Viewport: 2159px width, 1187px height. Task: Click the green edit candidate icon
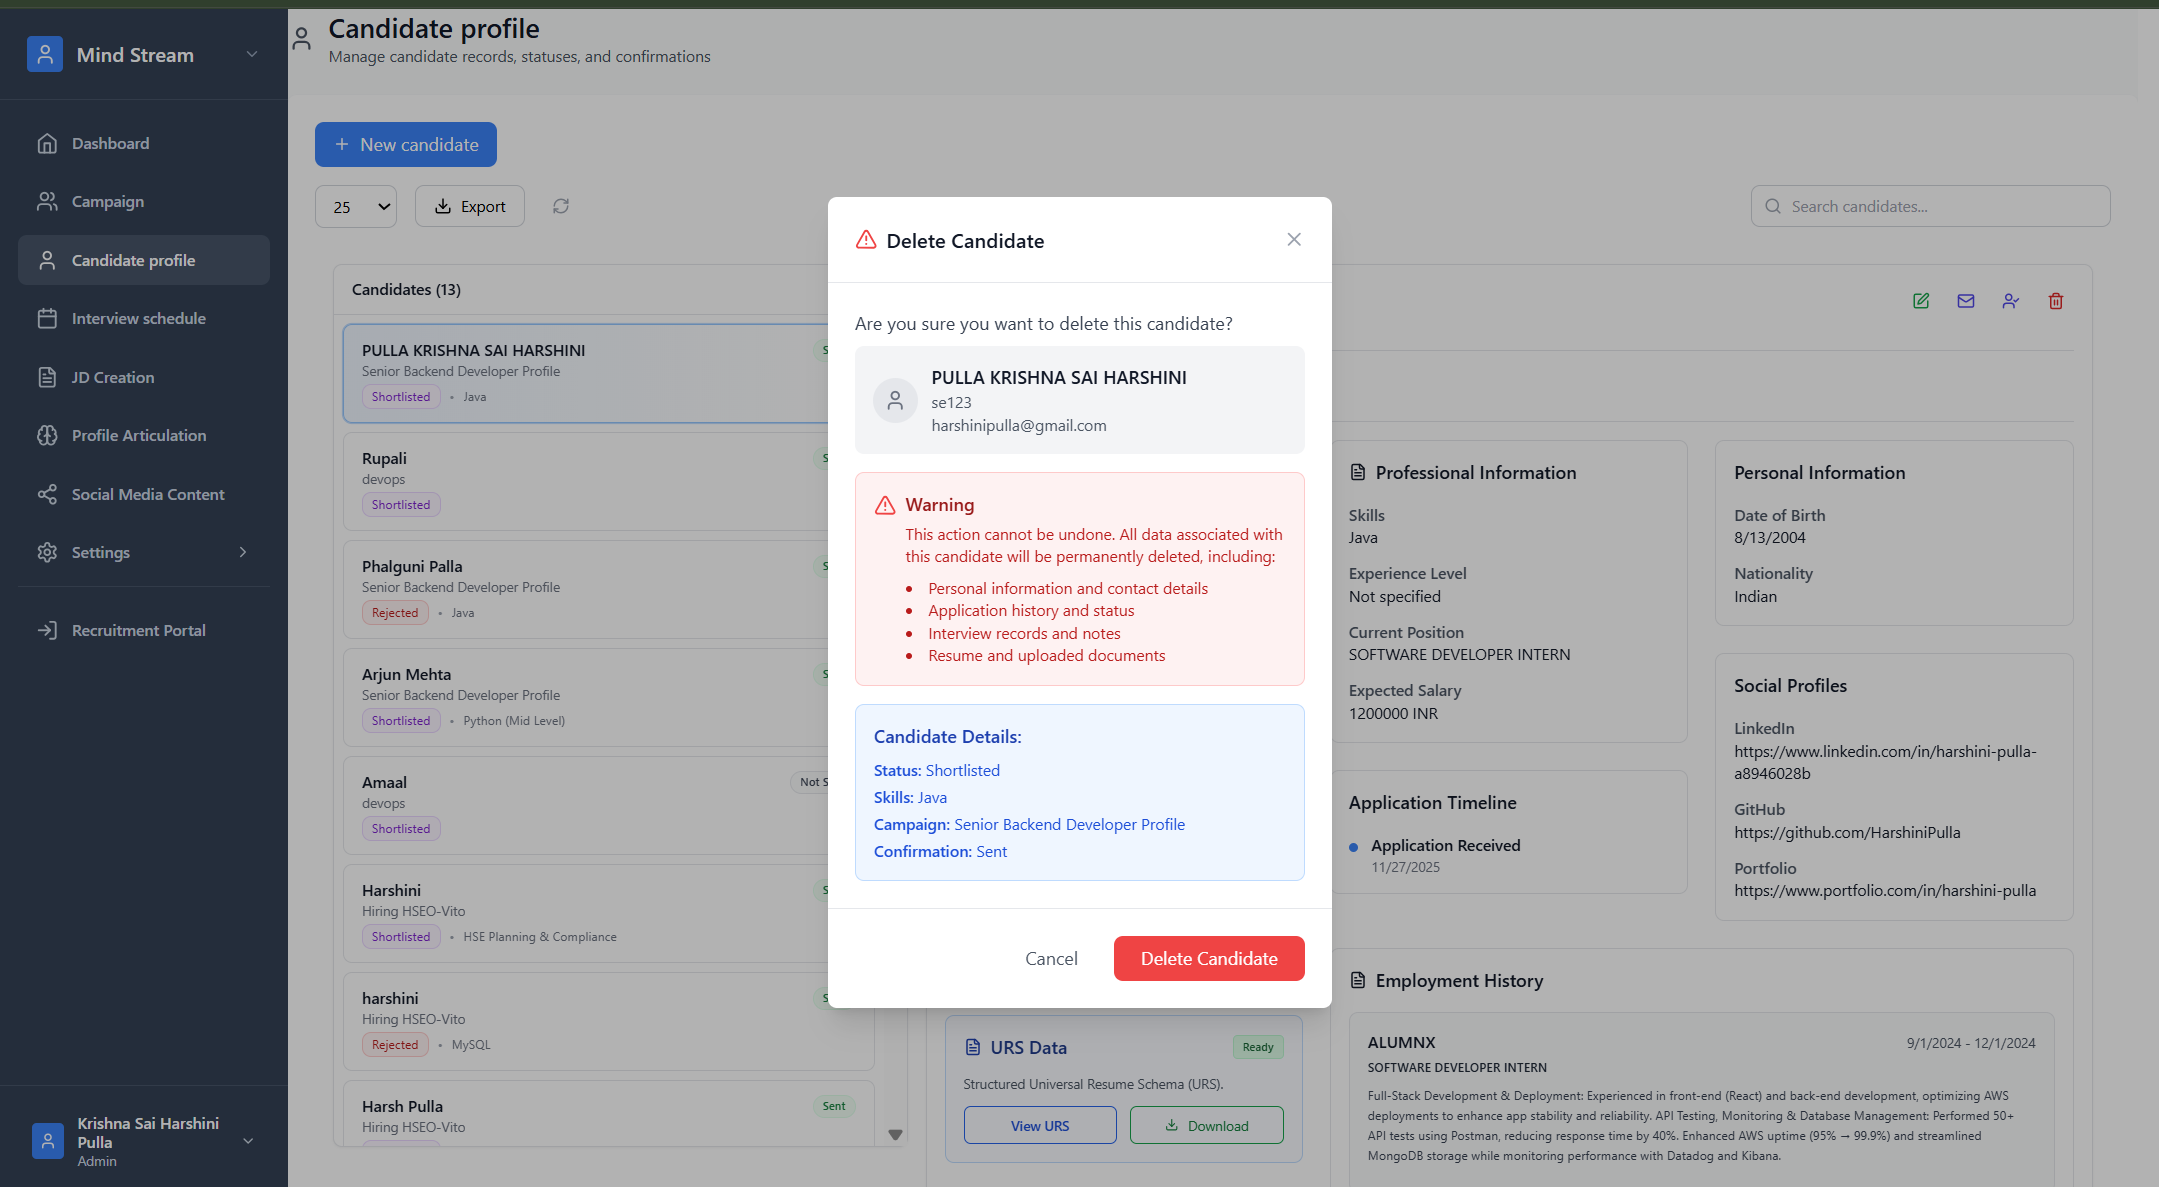click(x=1920, y=301)
